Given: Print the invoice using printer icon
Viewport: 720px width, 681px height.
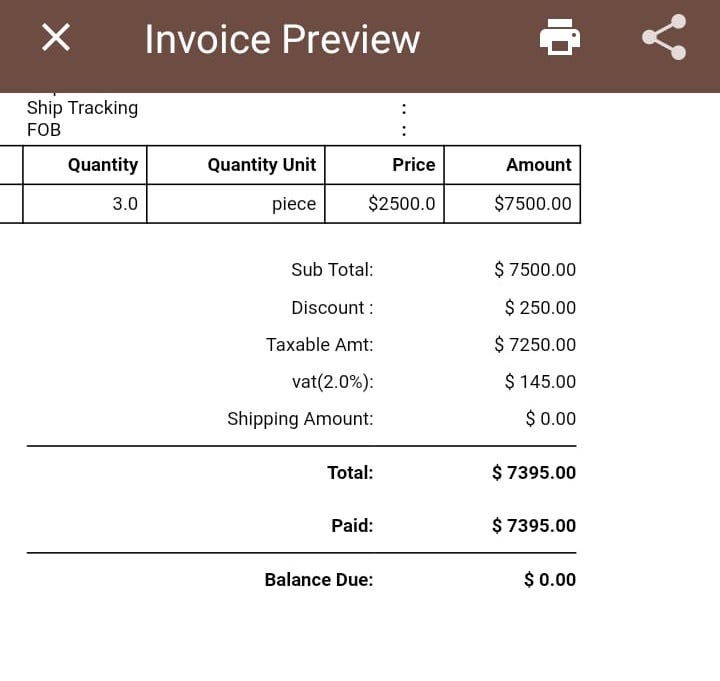Looking at the screenshot, I should click(559, 37).
